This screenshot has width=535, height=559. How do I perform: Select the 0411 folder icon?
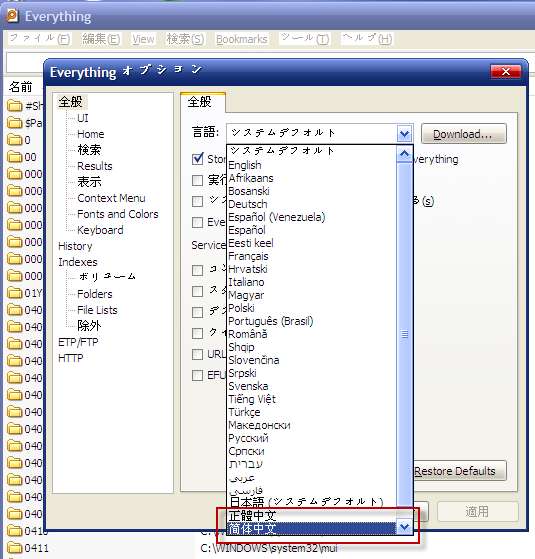coord(15,548)
